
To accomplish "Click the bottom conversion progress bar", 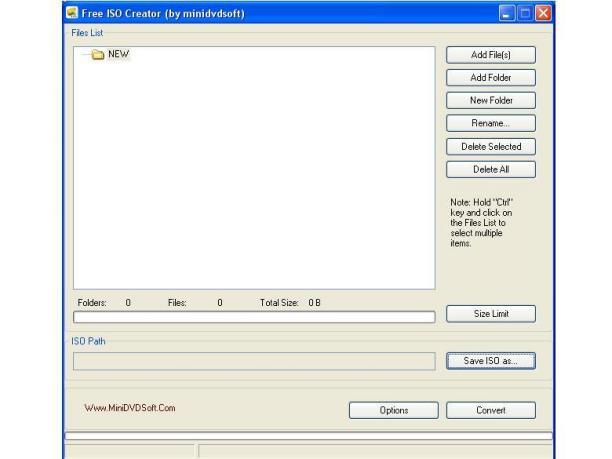I will pyautogui.click(x=308, y=436).
